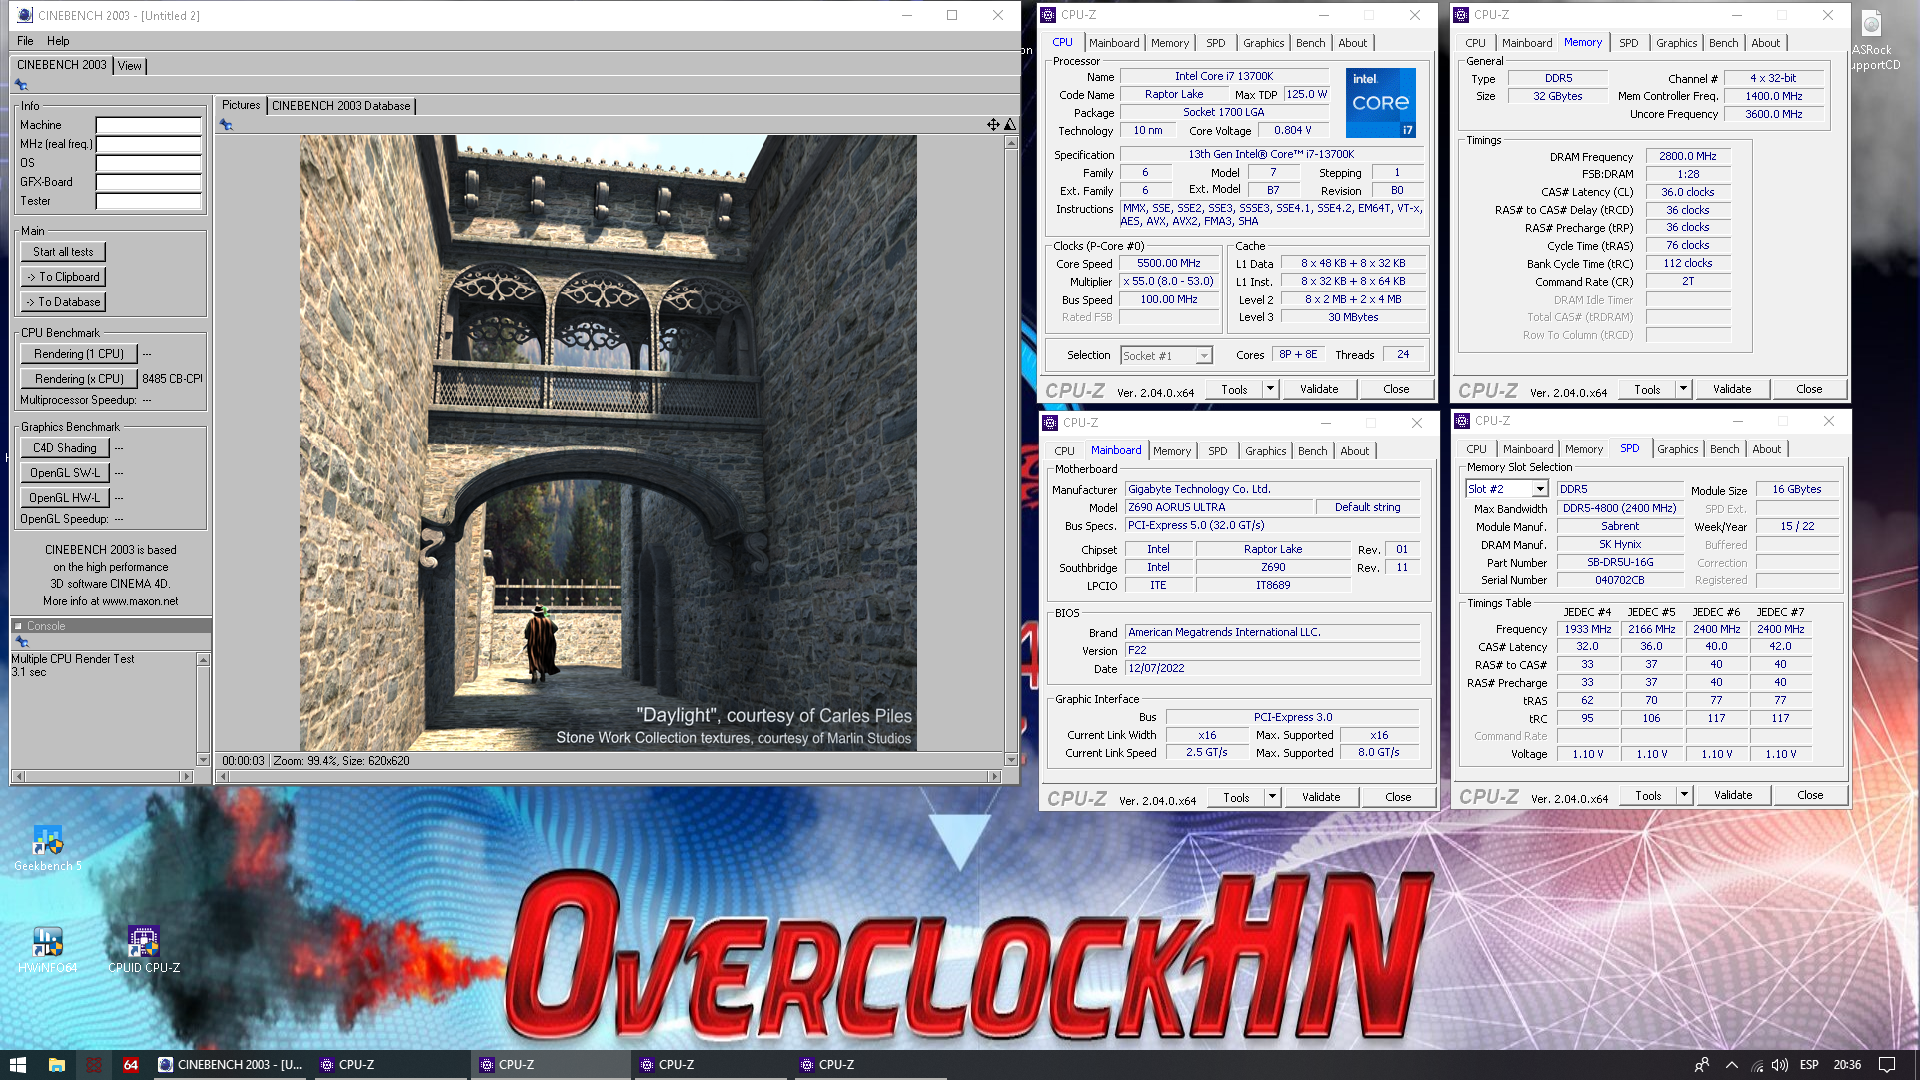The height and width of the screenshot is (1080, 1920).
Task: Show hidden system tray icons
Action: (x=1732, y=1065)
